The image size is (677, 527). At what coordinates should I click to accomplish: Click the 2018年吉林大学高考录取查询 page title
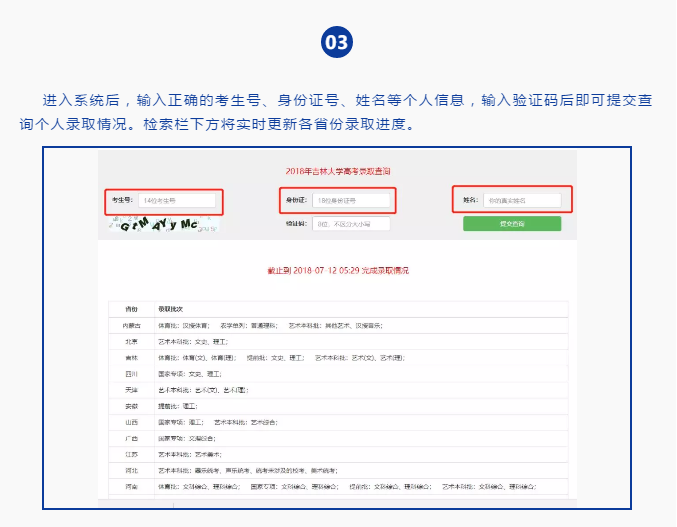[x=336, y=172]
